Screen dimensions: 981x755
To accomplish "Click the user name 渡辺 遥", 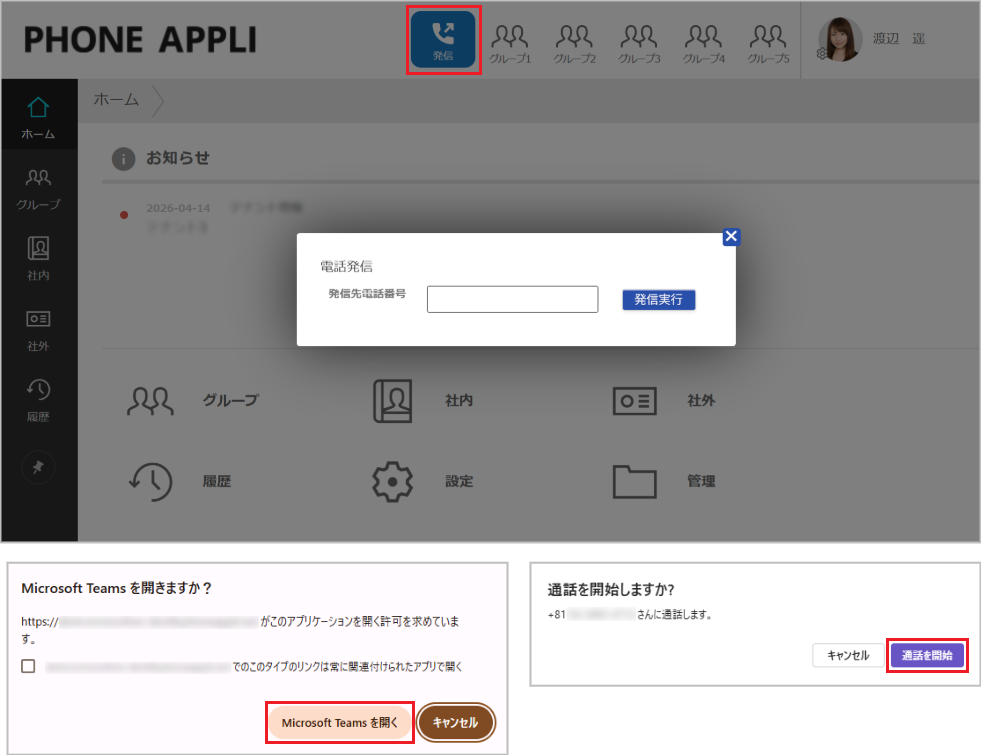I will [899, 39].
